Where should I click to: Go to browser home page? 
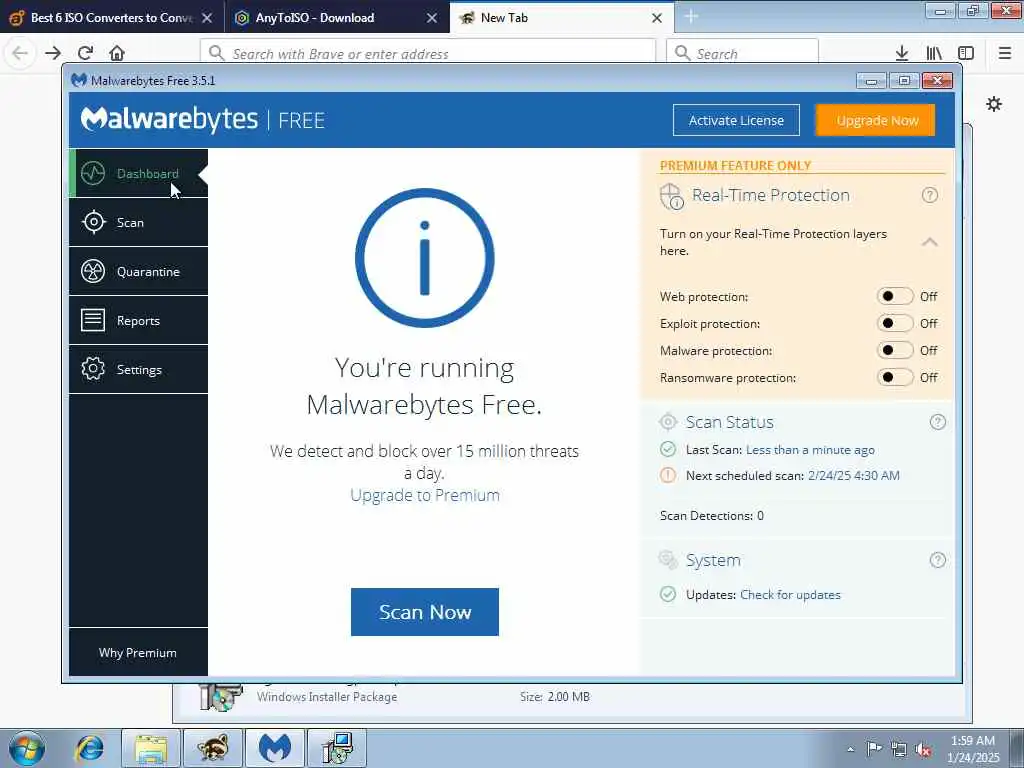click(117, 53)
